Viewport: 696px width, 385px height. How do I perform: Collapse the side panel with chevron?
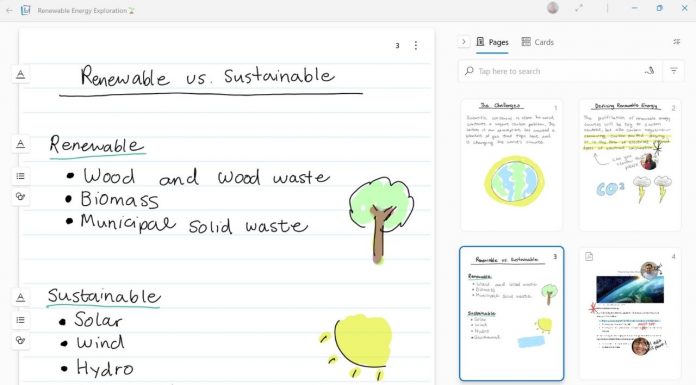click(x=463, y=42)
